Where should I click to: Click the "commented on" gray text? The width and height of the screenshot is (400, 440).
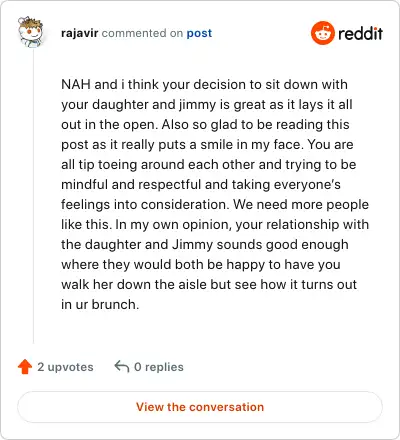(142, 33)
